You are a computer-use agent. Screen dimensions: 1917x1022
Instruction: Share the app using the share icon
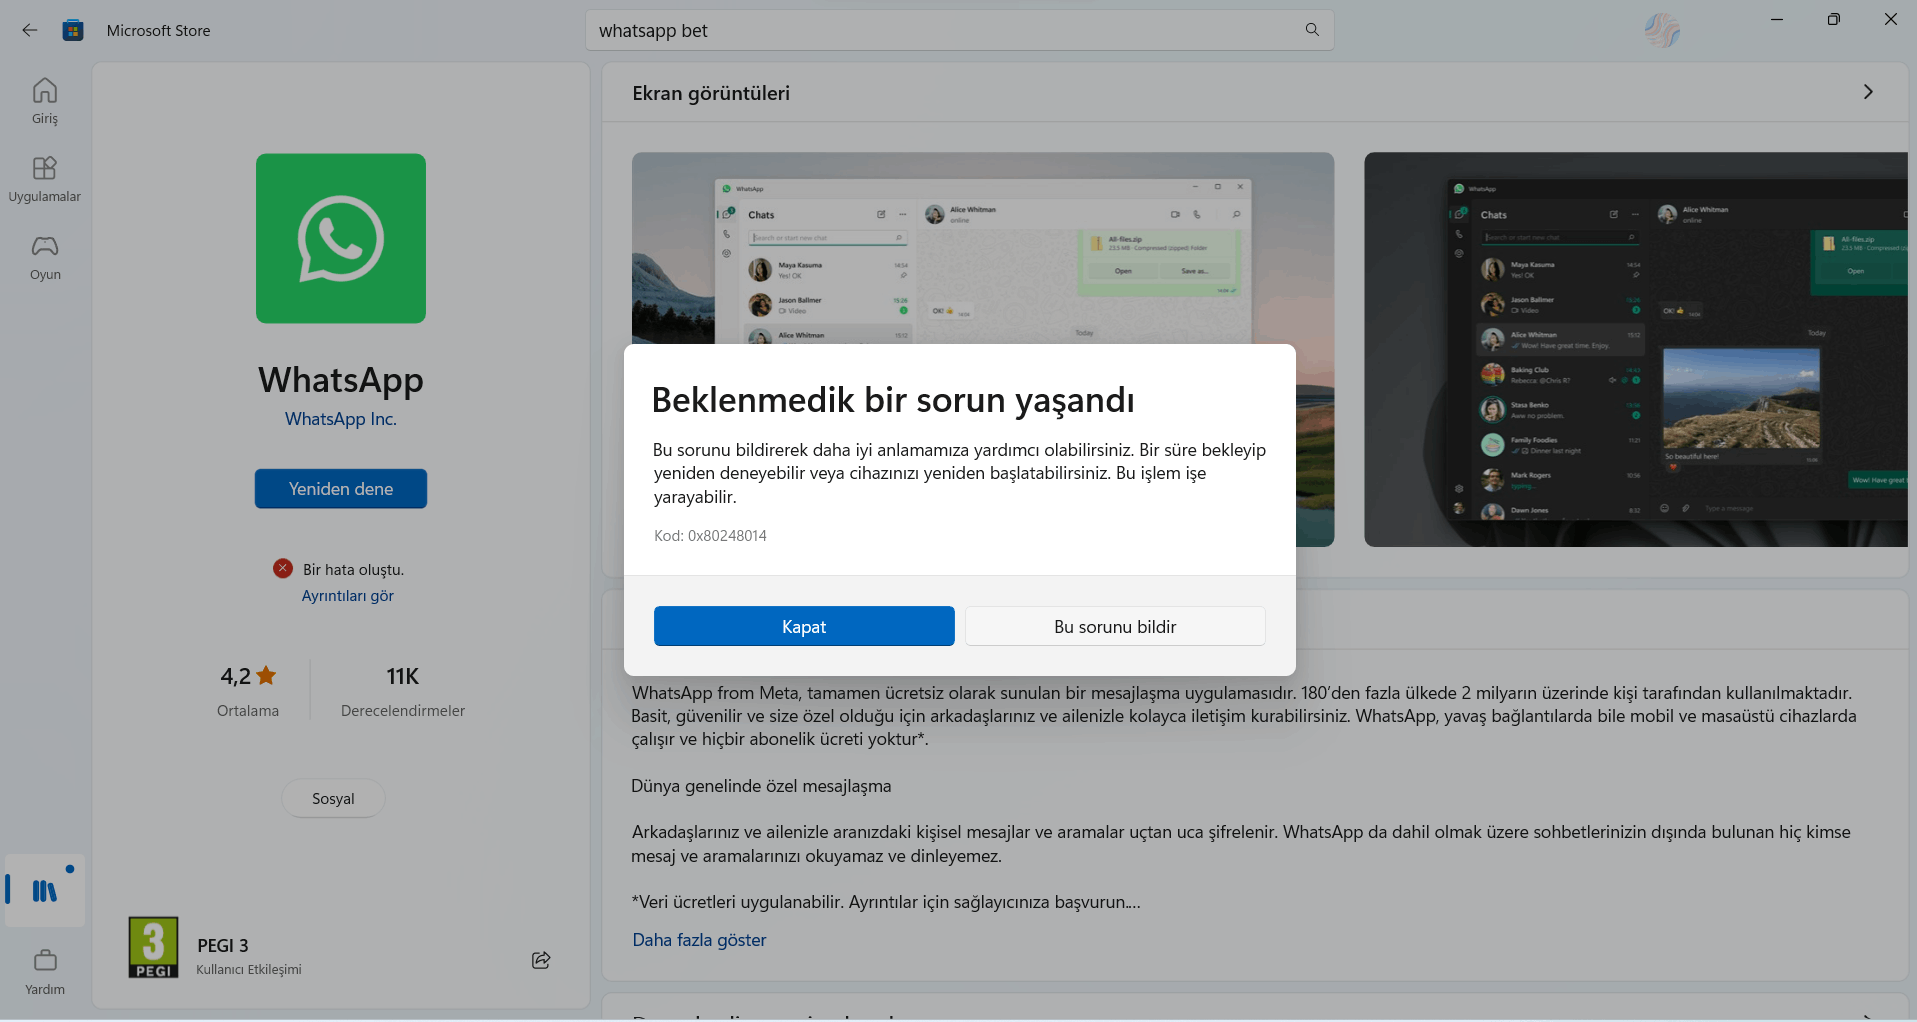pos(541,960)
